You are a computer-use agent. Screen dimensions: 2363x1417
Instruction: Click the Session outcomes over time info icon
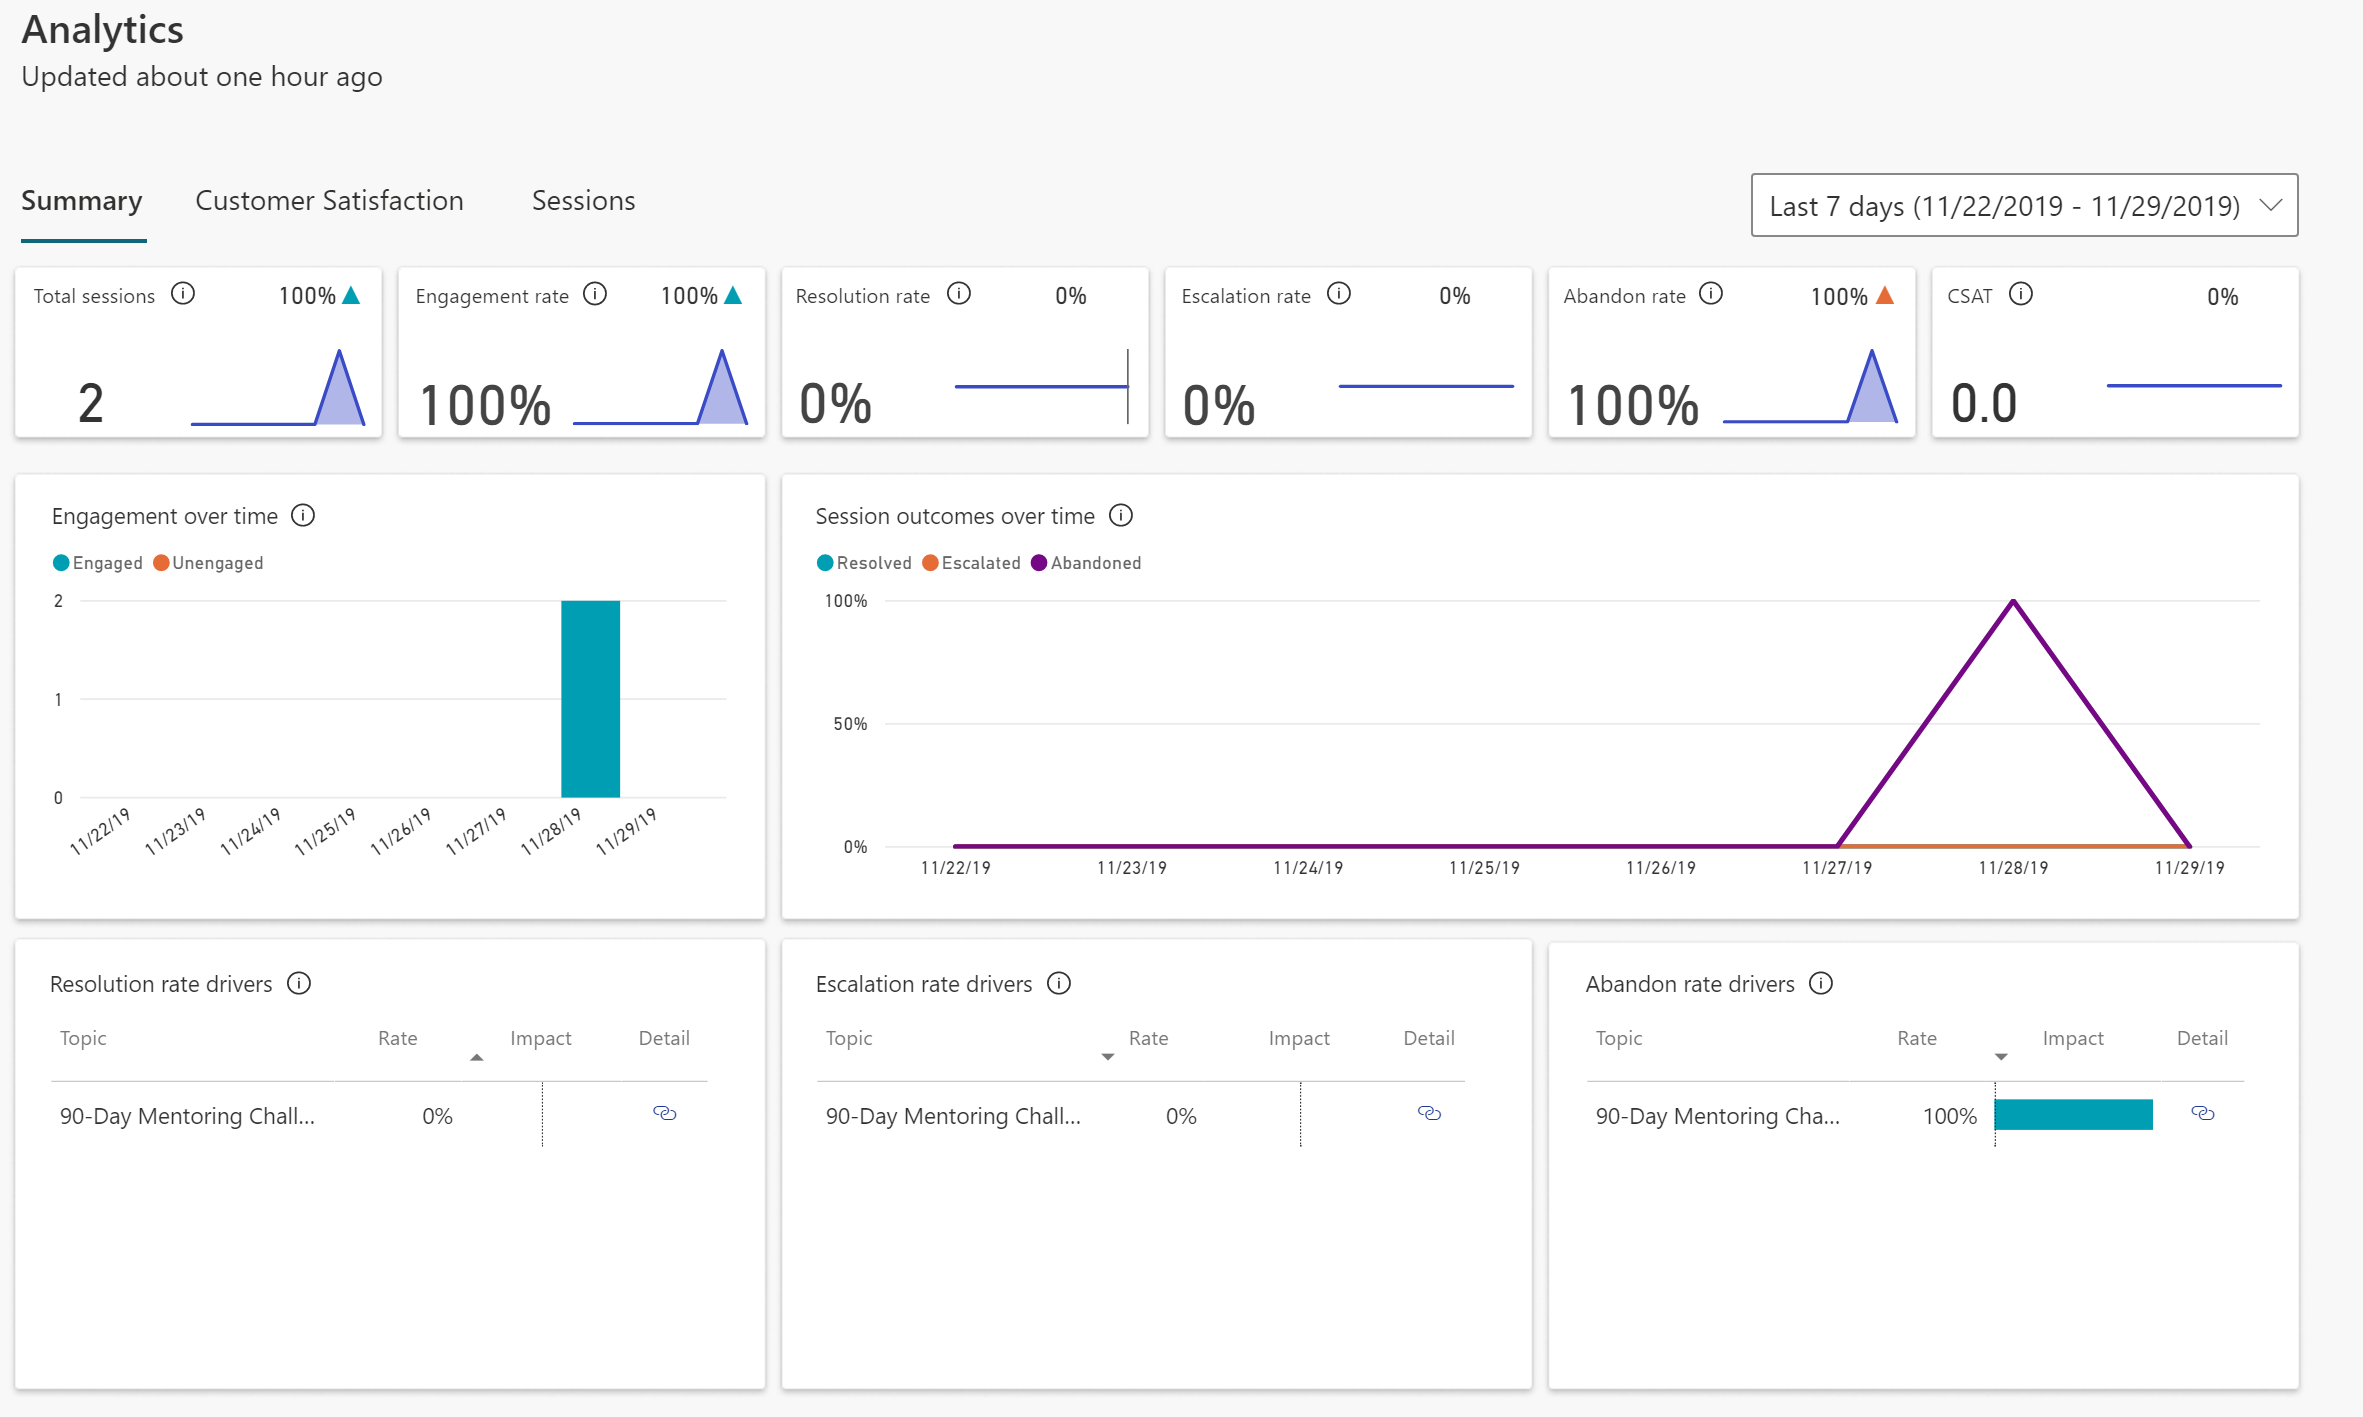pos(1121,515)
